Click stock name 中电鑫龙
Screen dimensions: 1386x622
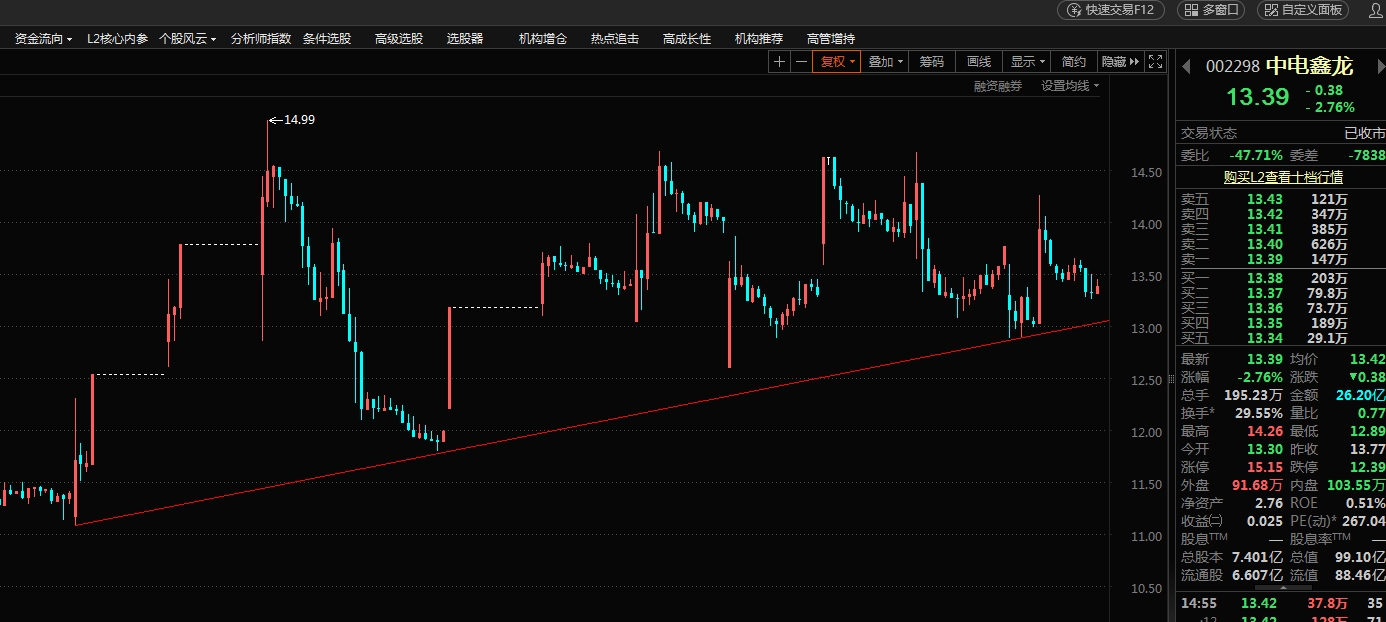pyautogui.click(x=1309, y=66)
